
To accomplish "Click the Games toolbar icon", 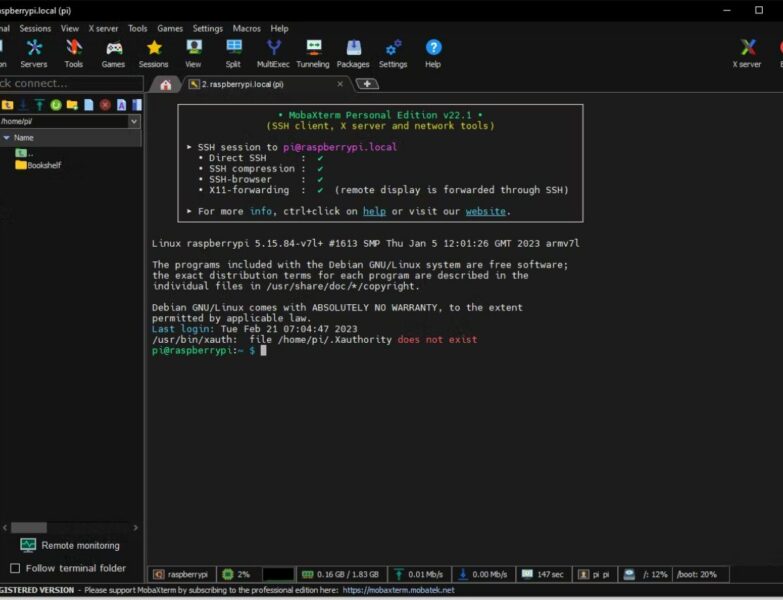I will 113,53.
